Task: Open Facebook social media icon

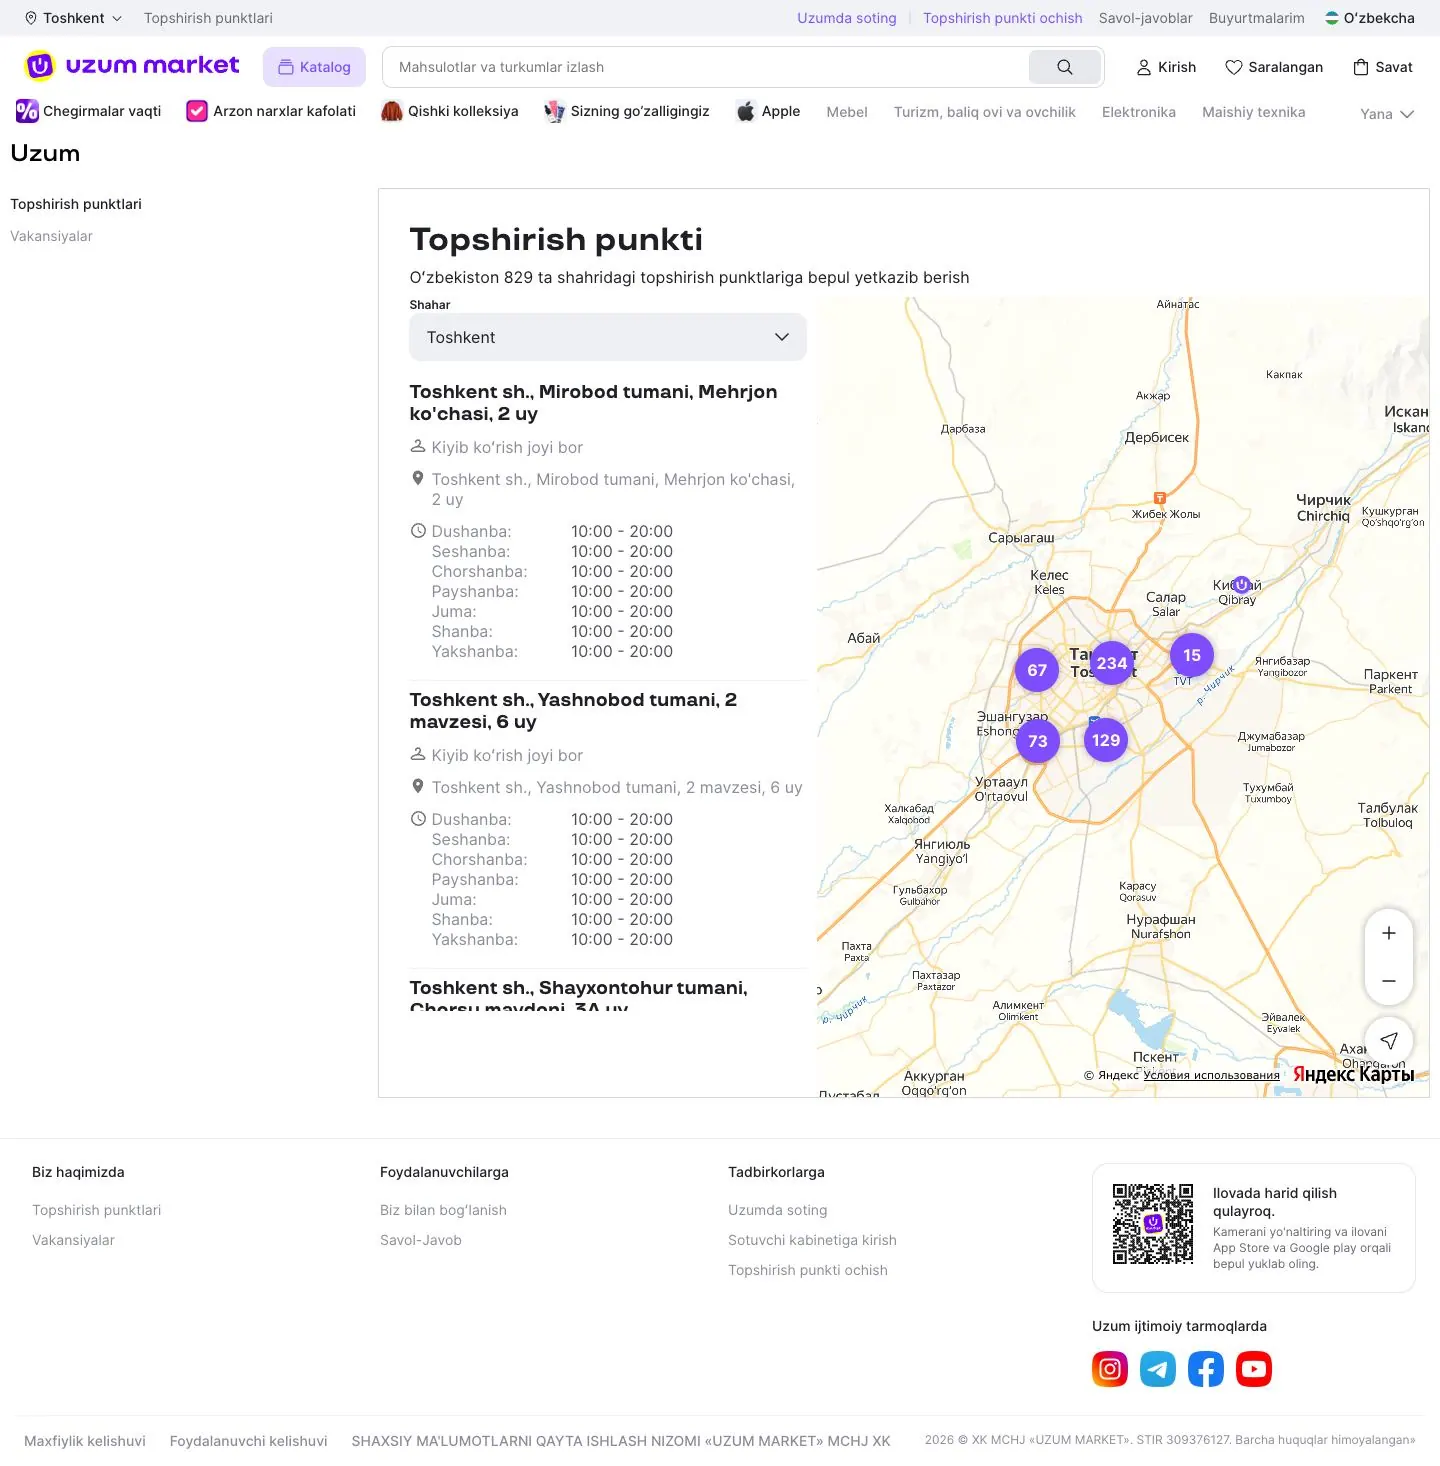Action: coord(1206,1369)
